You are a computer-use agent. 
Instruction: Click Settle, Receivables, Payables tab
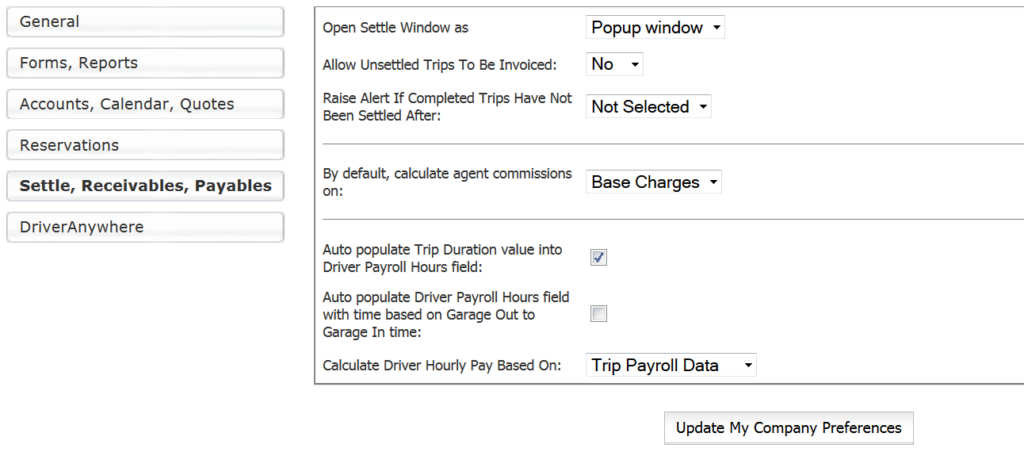(145, 186)
